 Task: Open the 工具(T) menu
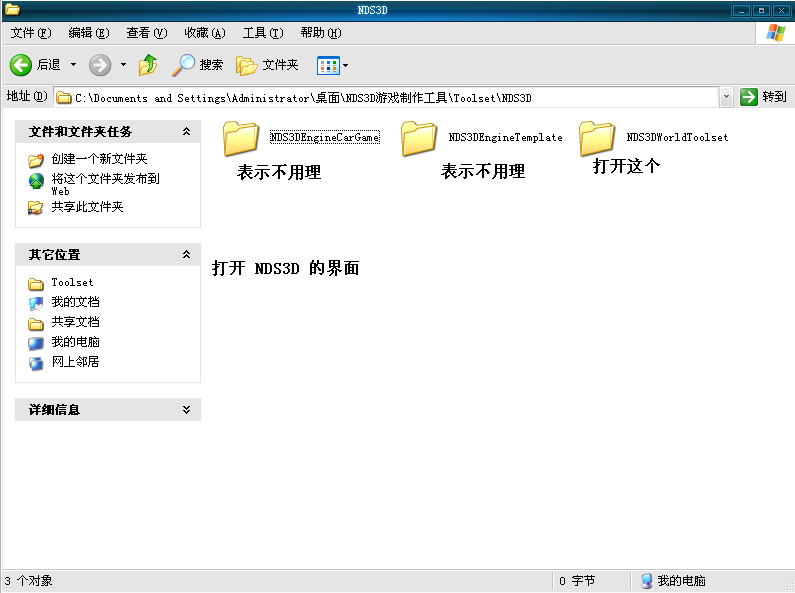tap(263, 33)
